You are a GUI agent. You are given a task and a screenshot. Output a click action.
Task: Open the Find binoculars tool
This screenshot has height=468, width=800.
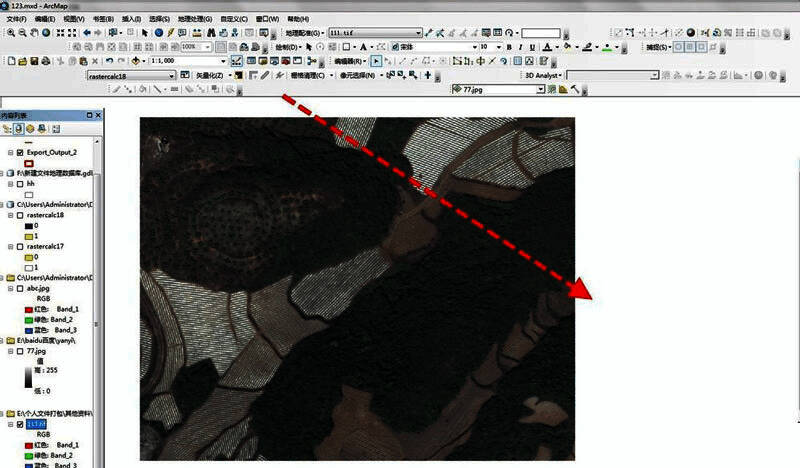tap(209, 33)
